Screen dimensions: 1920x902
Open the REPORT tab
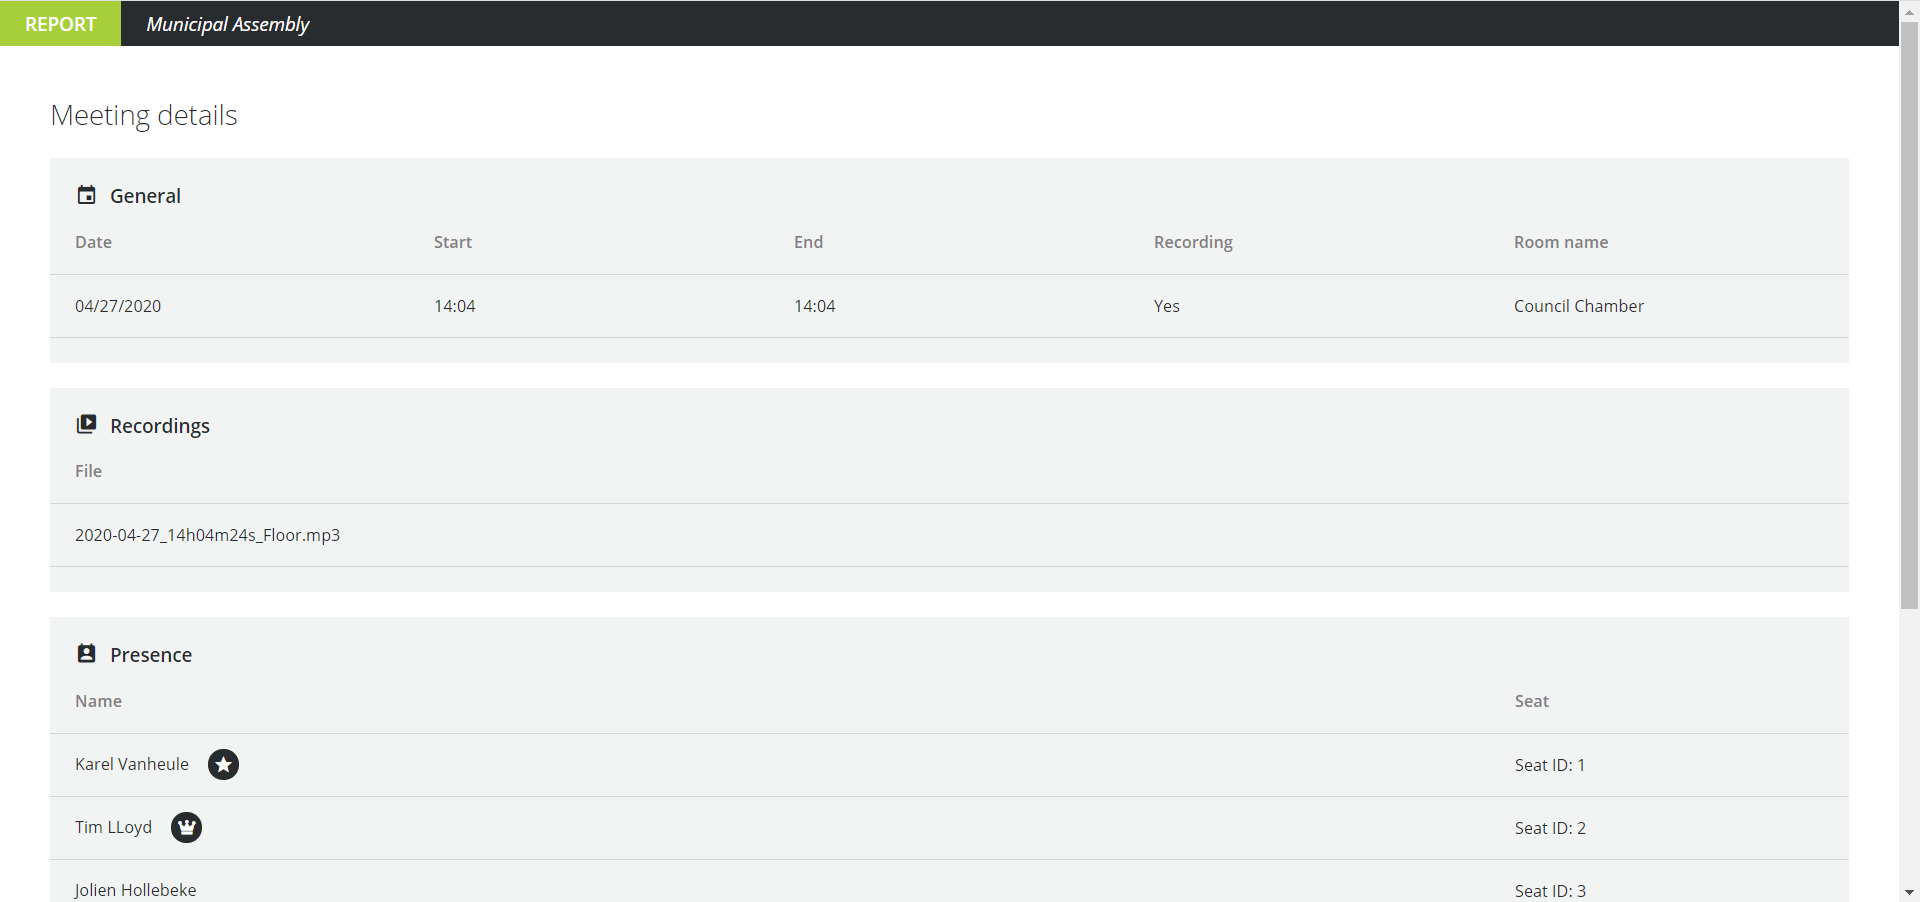[x=60, y=24]
